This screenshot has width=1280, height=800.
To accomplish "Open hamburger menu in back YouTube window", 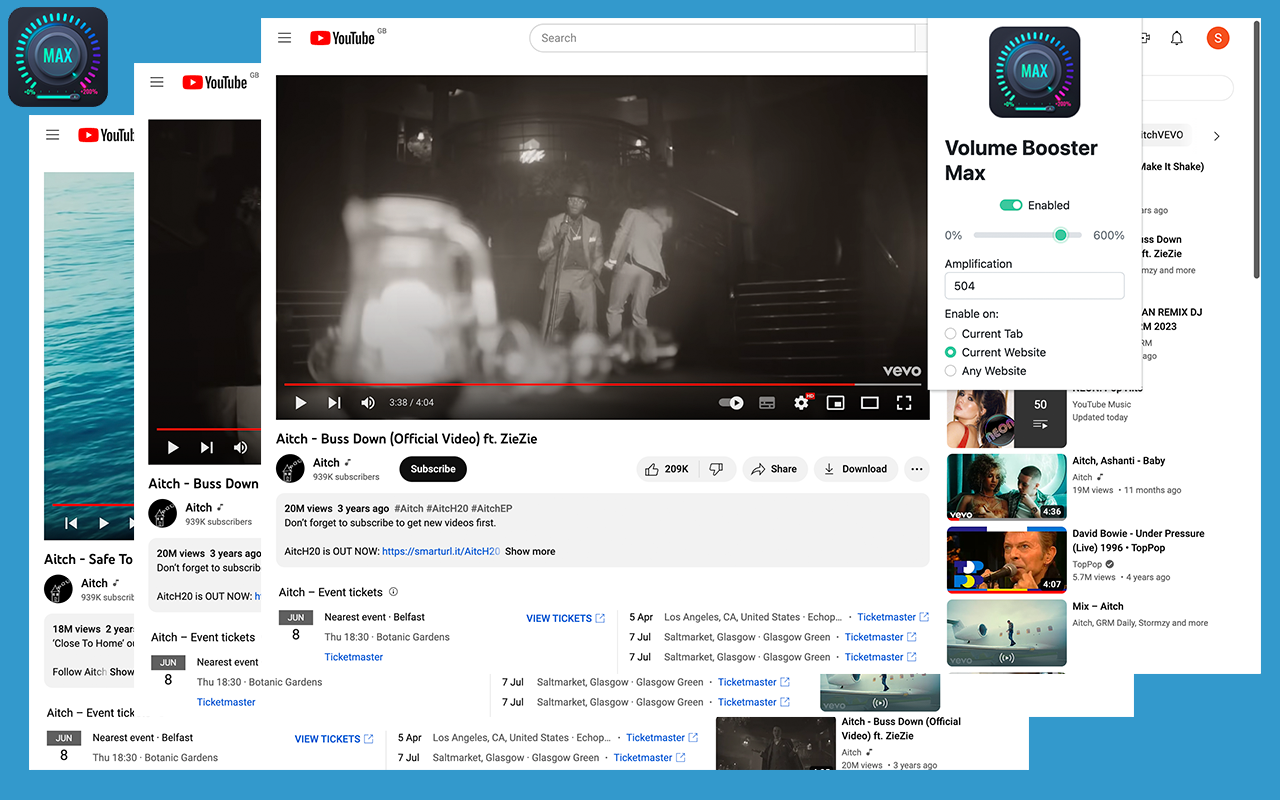I will click(53, 135).
